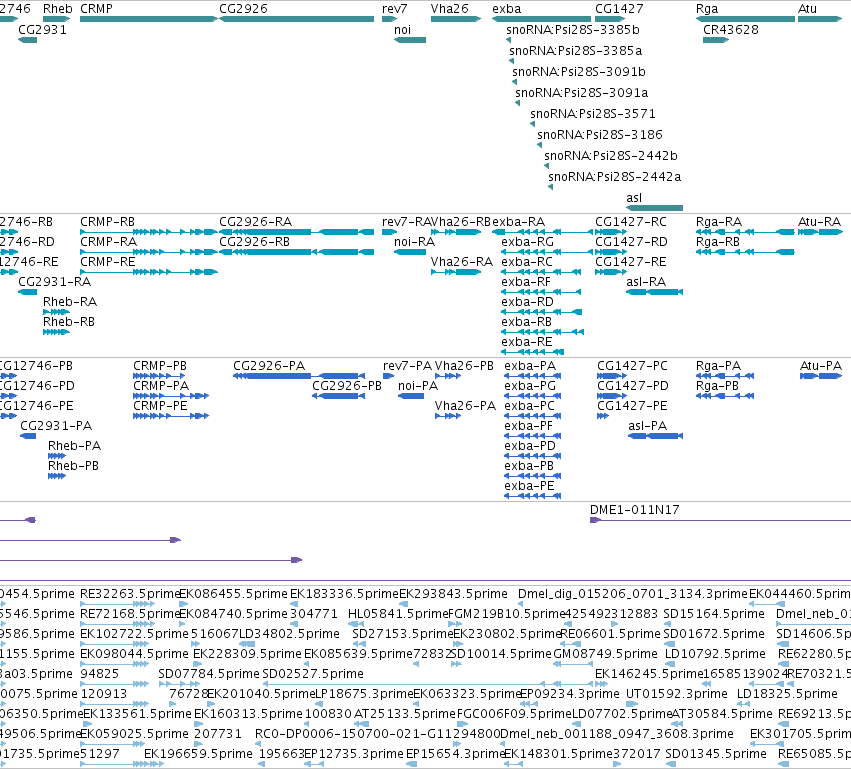This screenshot has height=769, width=851.
Task: Select the CG2926-PB protein label
Action: (x=347, y=386)
